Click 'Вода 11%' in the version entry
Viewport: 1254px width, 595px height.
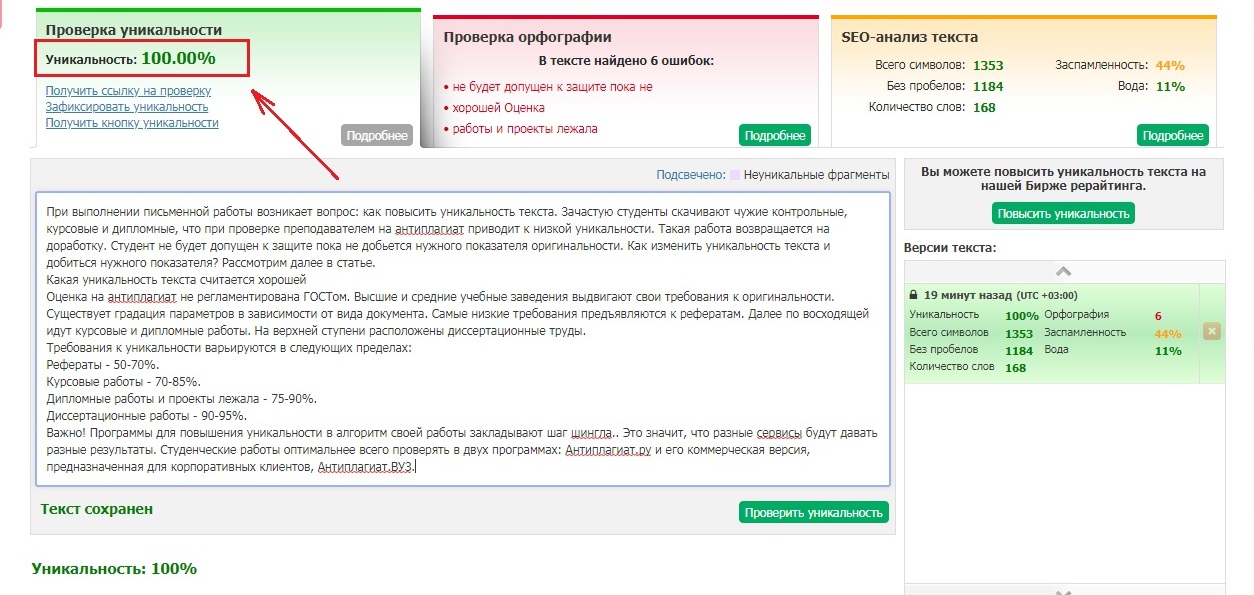pyautogui.click(x=1113, y=350)
